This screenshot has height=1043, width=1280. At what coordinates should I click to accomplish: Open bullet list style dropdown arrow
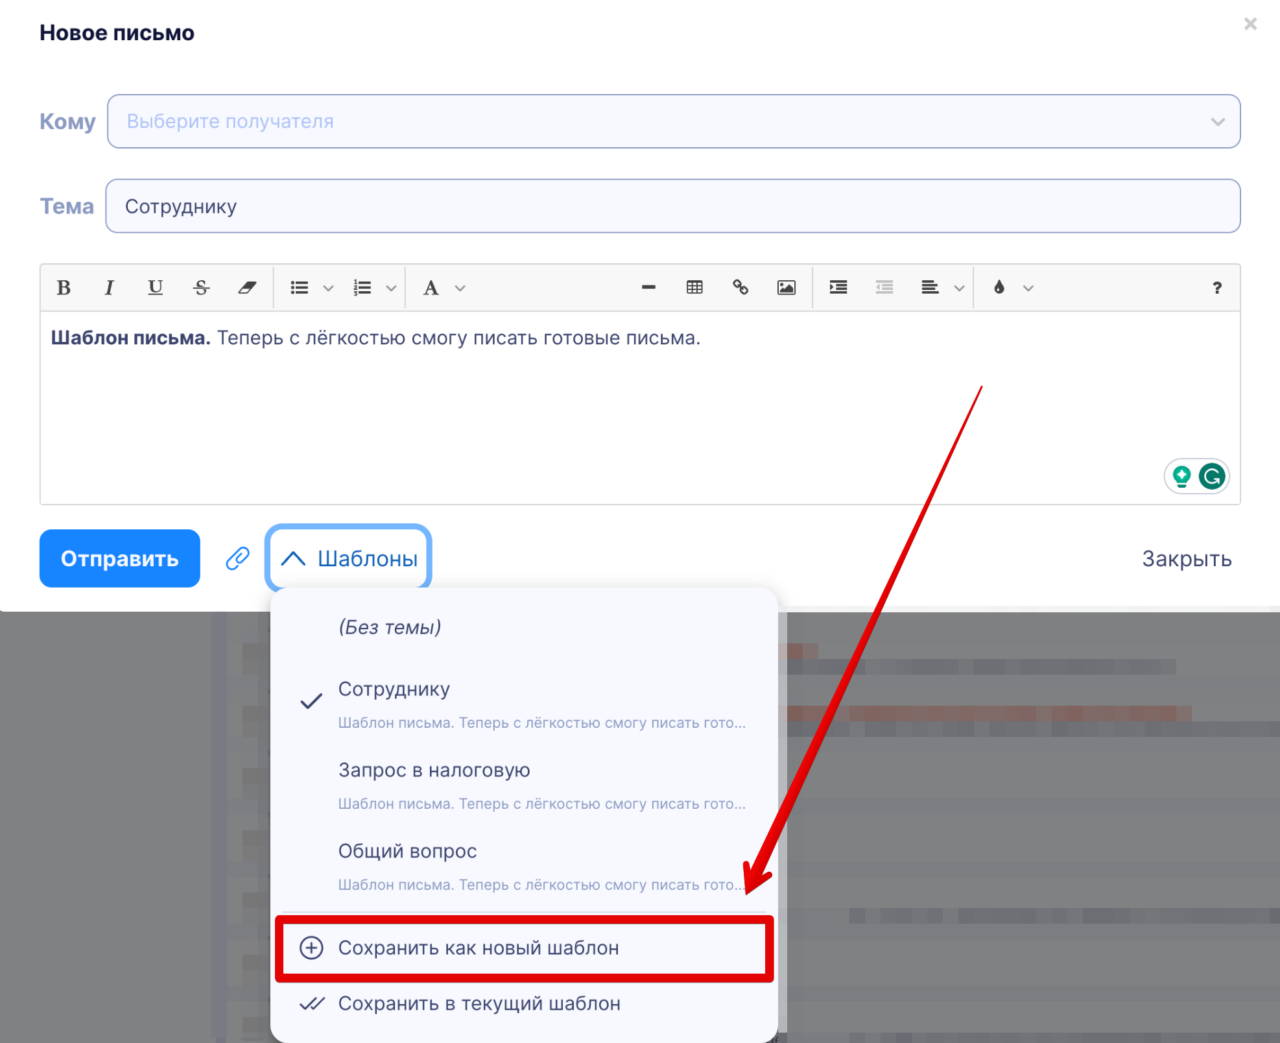pyautogui.click(x=328, y=288)
